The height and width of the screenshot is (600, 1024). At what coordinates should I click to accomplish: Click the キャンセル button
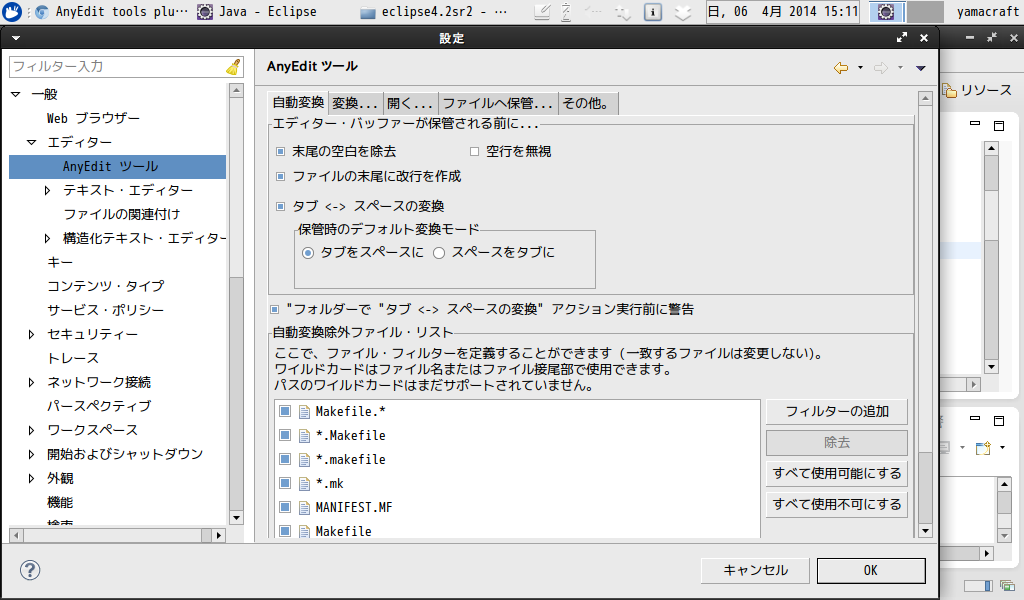pyautogui.click(x=755, y=571)
